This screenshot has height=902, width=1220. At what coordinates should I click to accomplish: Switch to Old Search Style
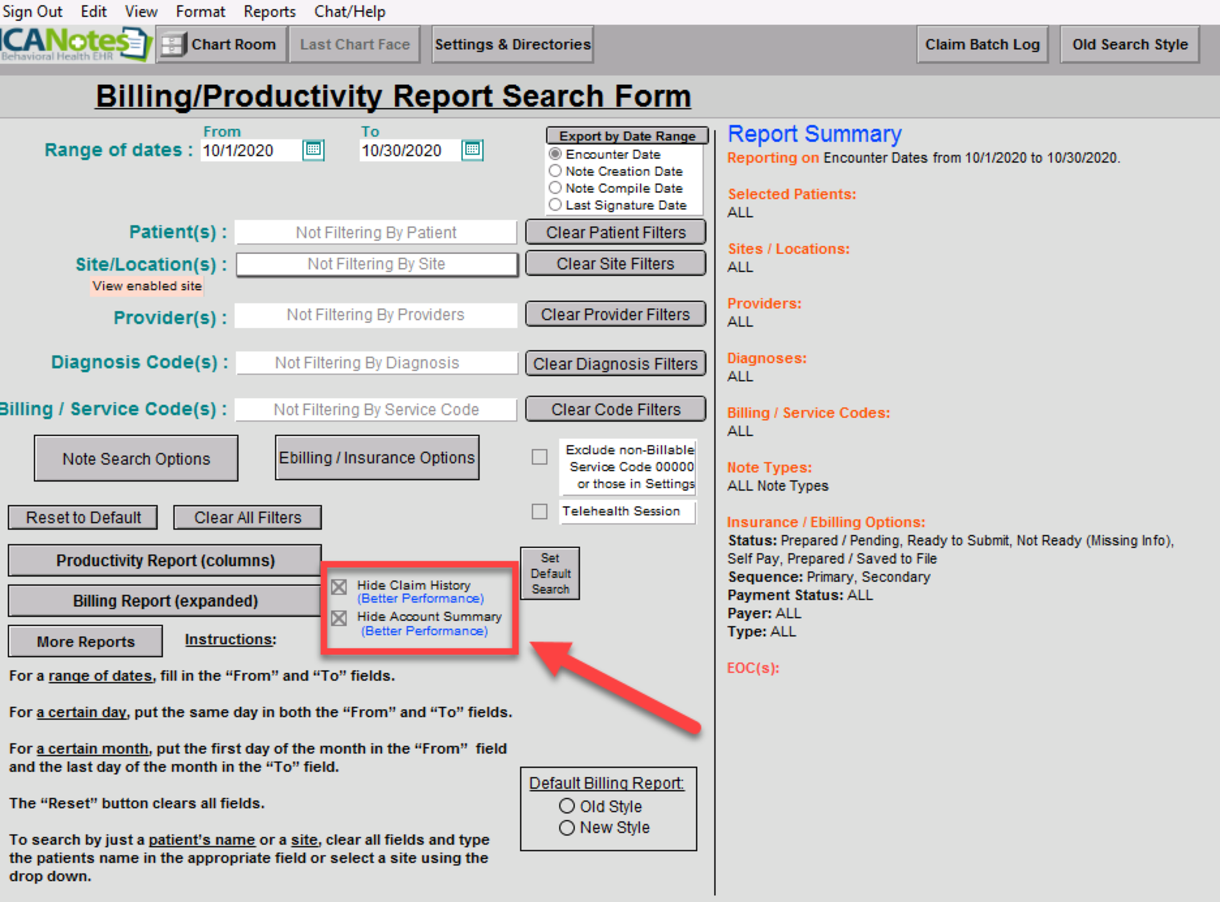1130,44
